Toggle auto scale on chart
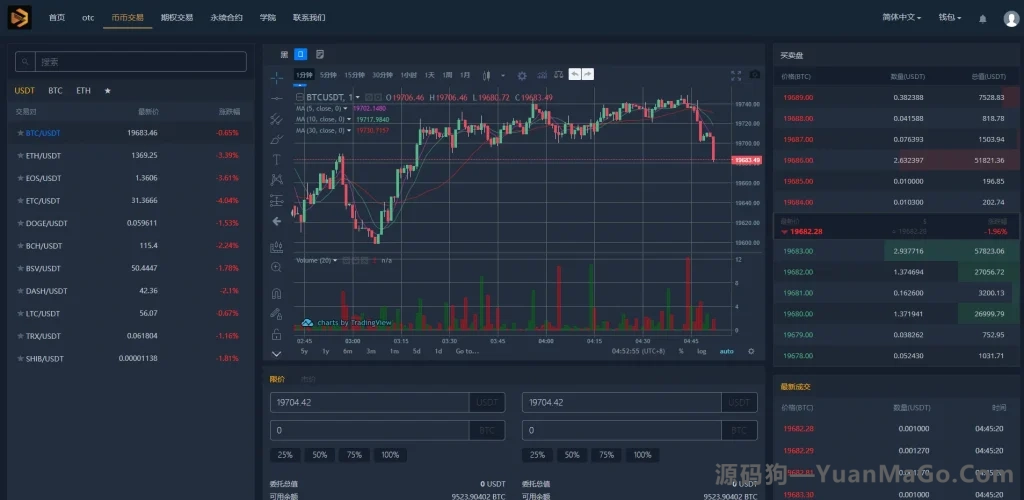1024x500 pixels. coord(726,351)
